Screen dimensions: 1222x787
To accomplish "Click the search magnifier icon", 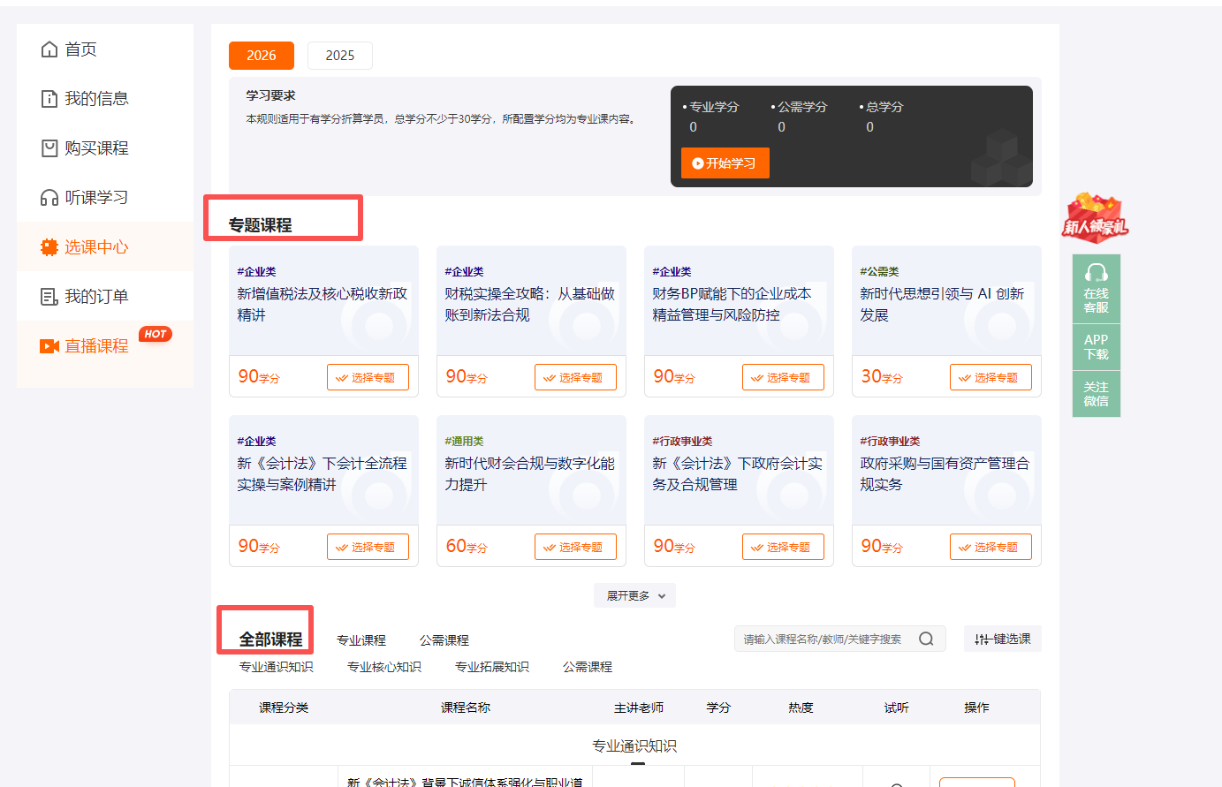I will coord(926,639).
